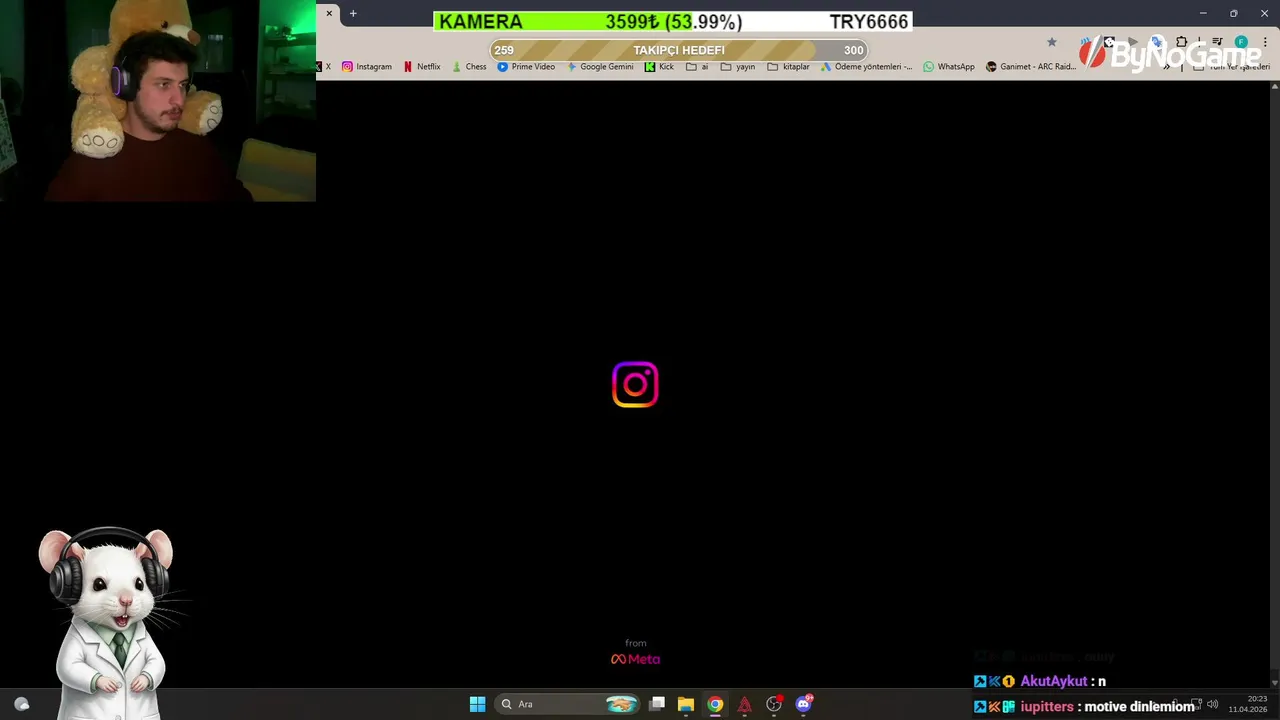1280x720 pixels.
Task: Switch to Chrome in the taskbar
Action: [x=715, y=704]
